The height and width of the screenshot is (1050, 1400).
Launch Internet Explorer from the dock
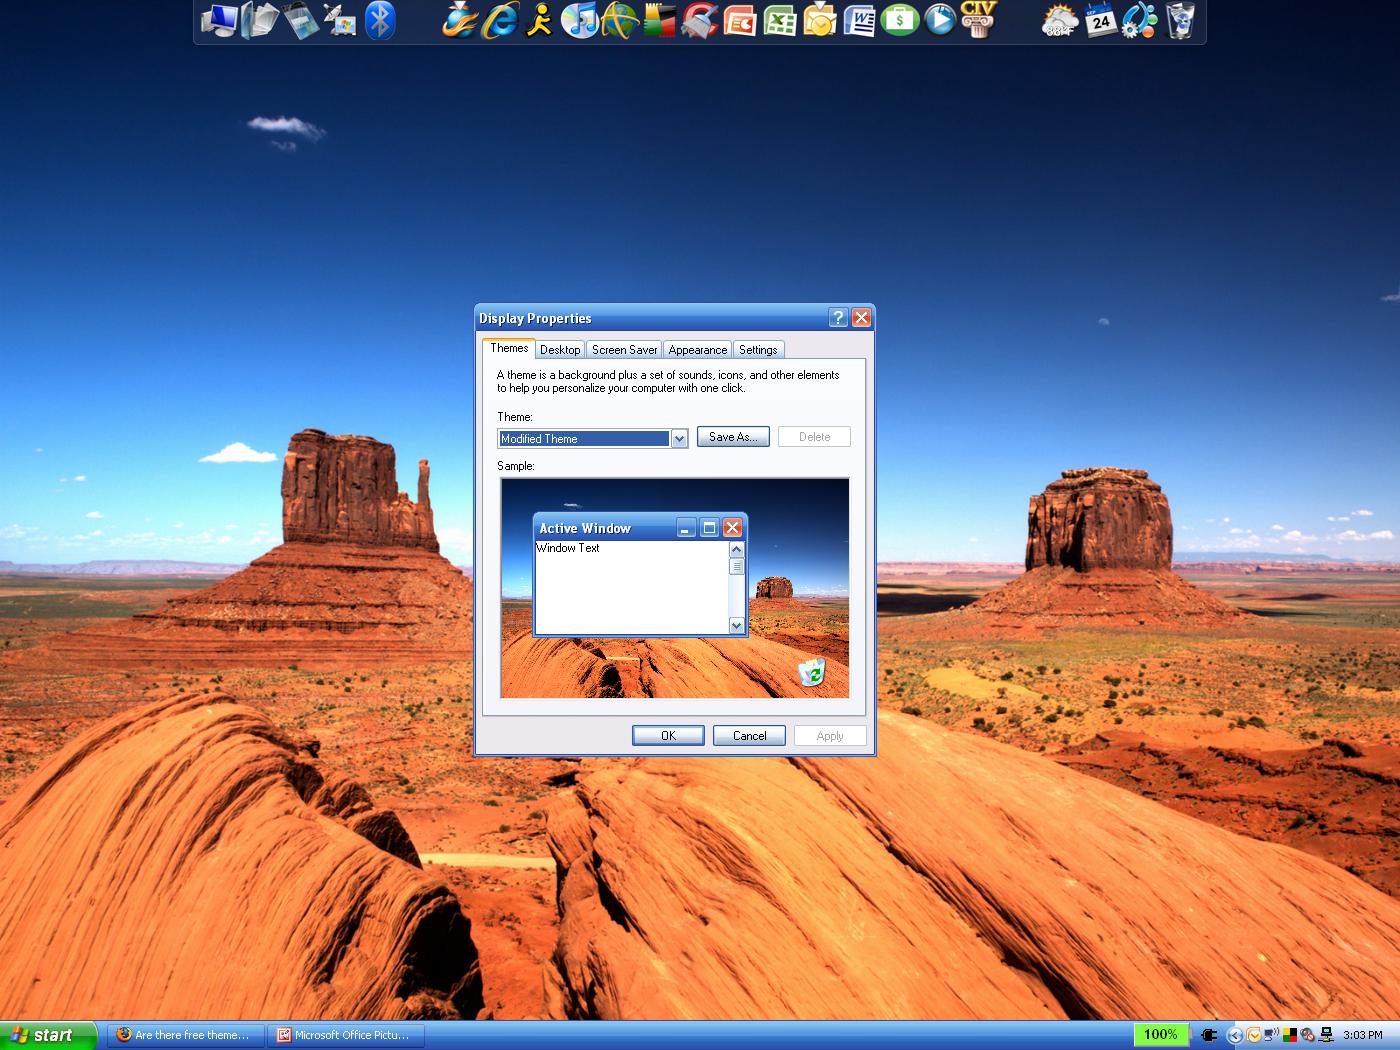pos(499,20)
